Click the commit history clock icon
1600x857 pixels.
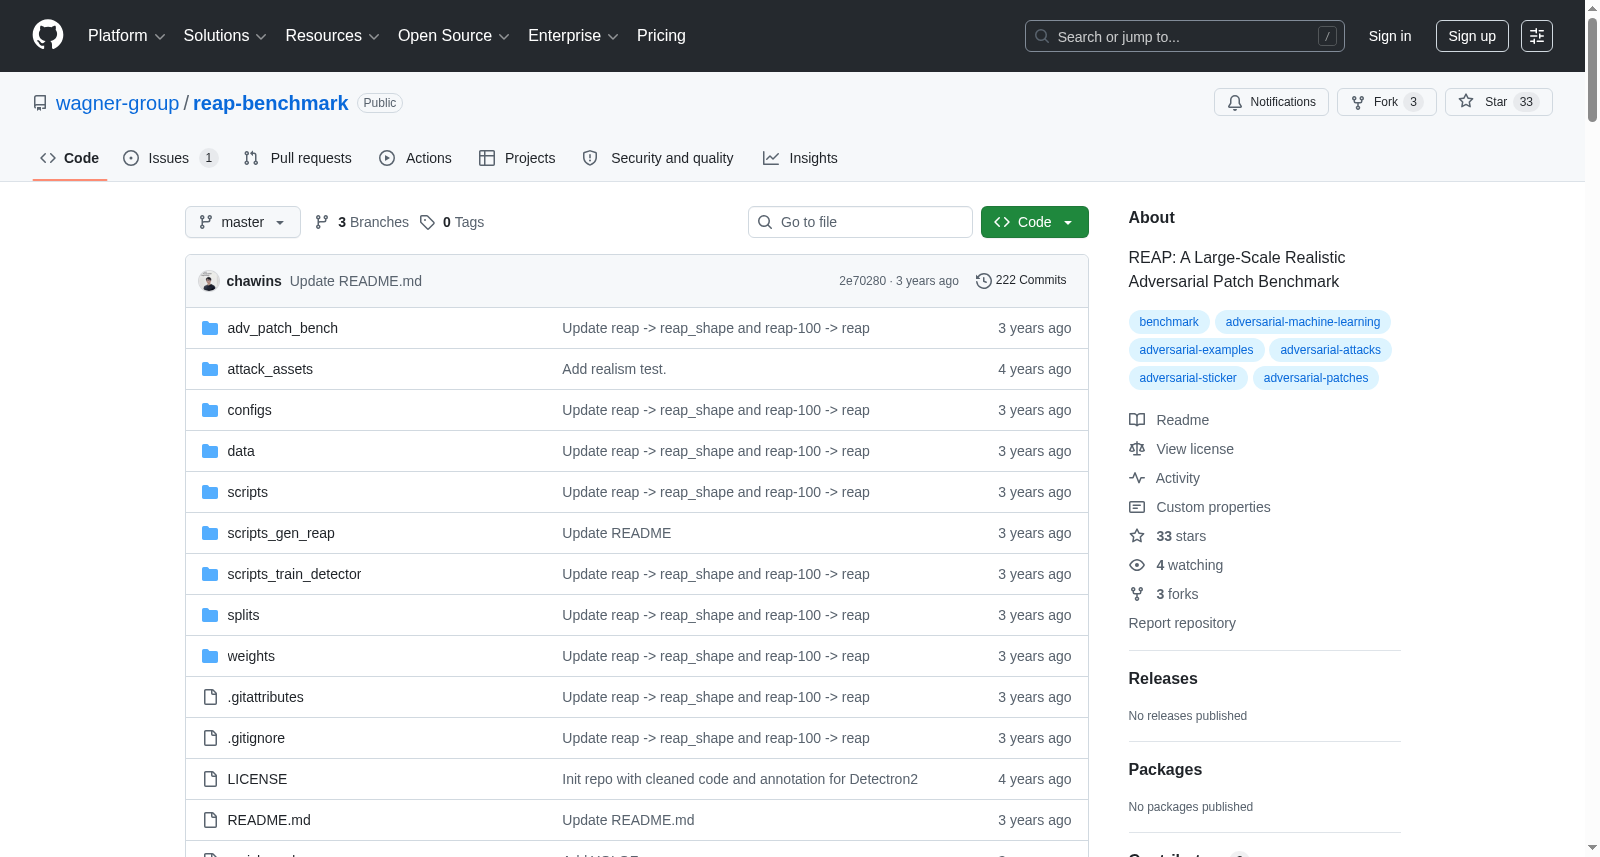(984, 281)
